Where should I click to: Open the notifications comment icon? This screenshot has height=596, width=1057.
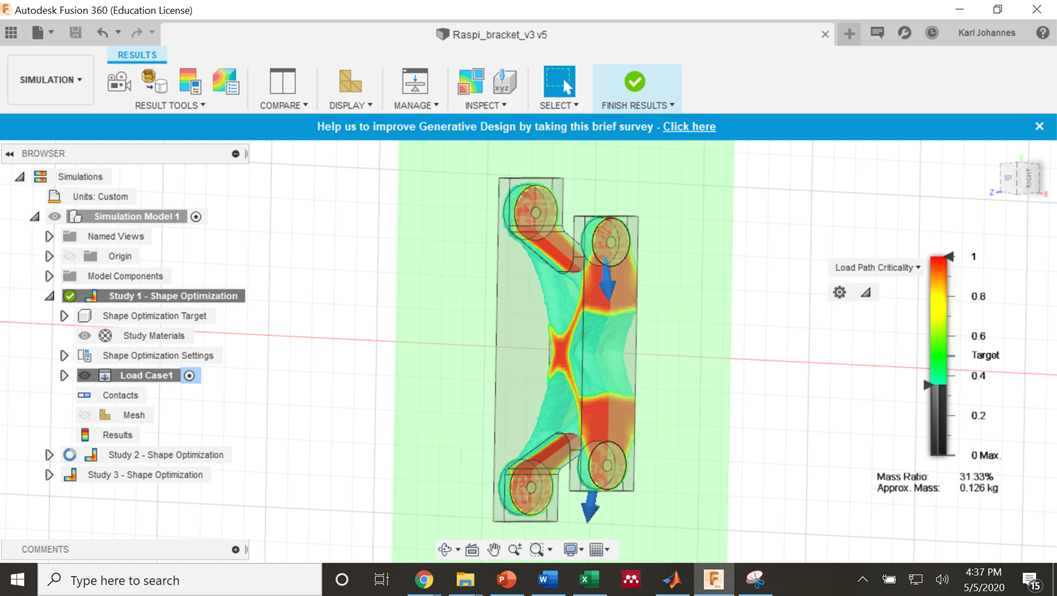[x=877, y=32]
